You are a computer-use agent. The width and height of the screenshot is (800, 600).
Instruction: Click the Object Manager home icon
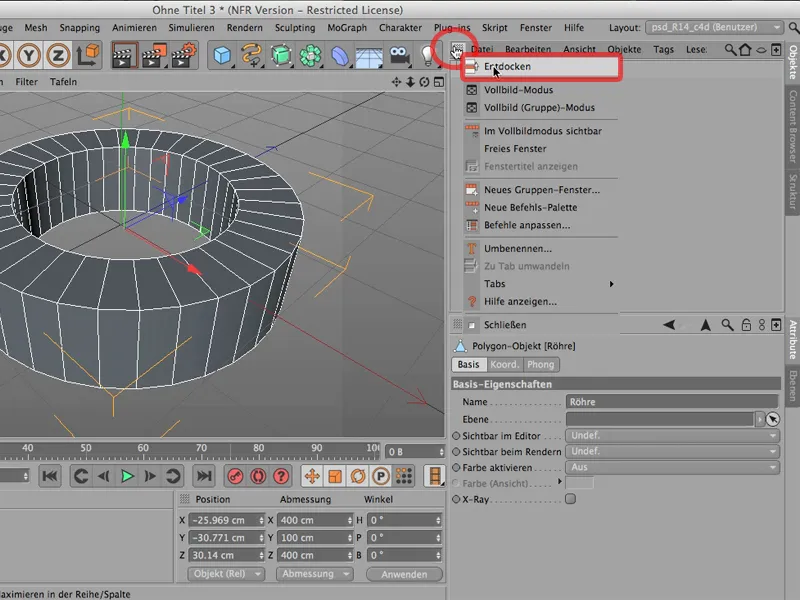(745, 49)
